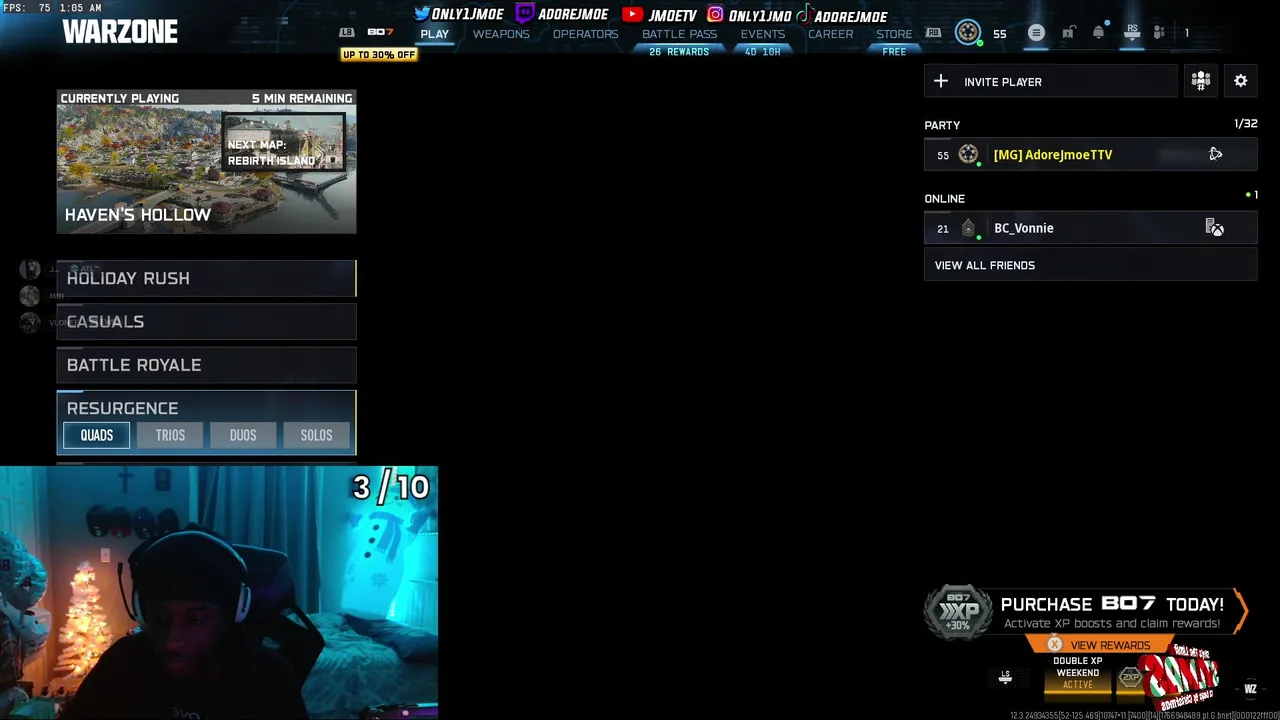Click the BO7 XP +30% badge
Screen dimensions: 1280x720
coord(959,612)
